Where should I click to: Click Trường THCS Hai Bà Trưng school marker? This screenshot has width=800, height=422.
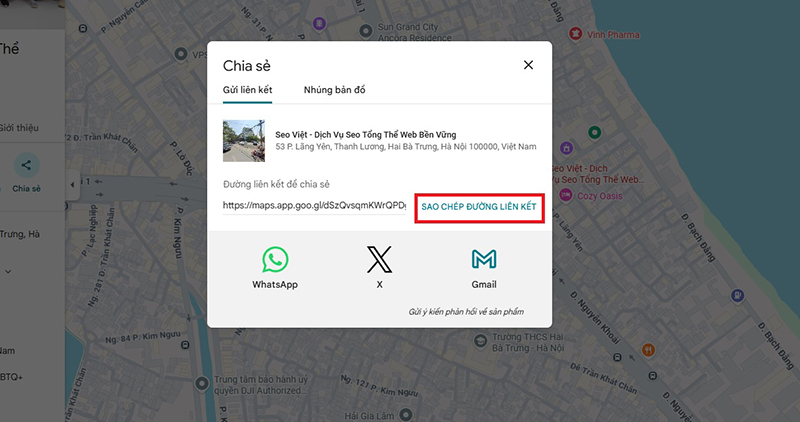480,341
